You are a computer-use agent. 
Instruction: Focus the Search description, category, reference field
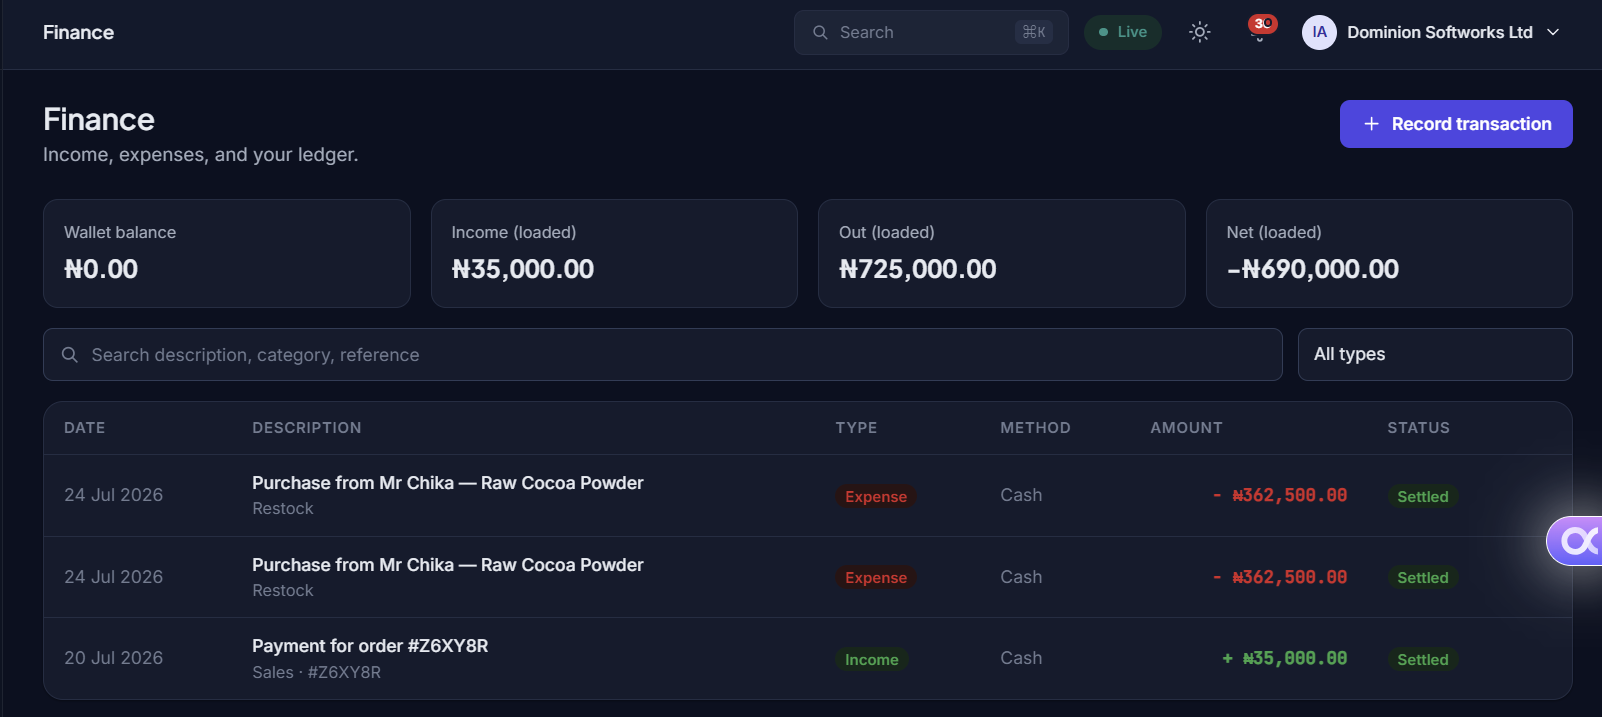(x=663, y=355)
